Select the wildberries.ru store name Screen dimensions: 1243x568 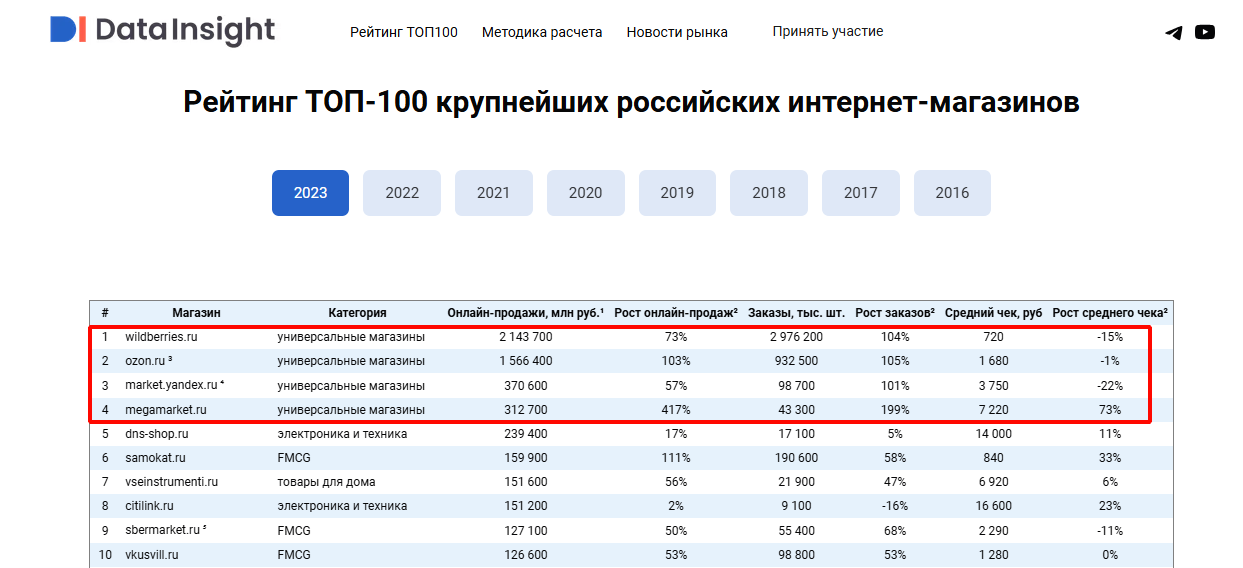click(x=161, y=337)
